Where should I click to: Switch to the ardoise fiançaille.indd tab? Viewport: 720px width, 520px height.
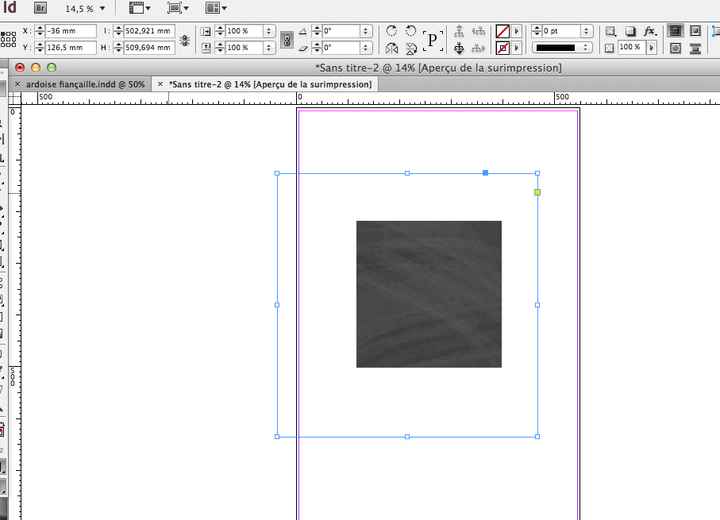click(x=85, y=84)
